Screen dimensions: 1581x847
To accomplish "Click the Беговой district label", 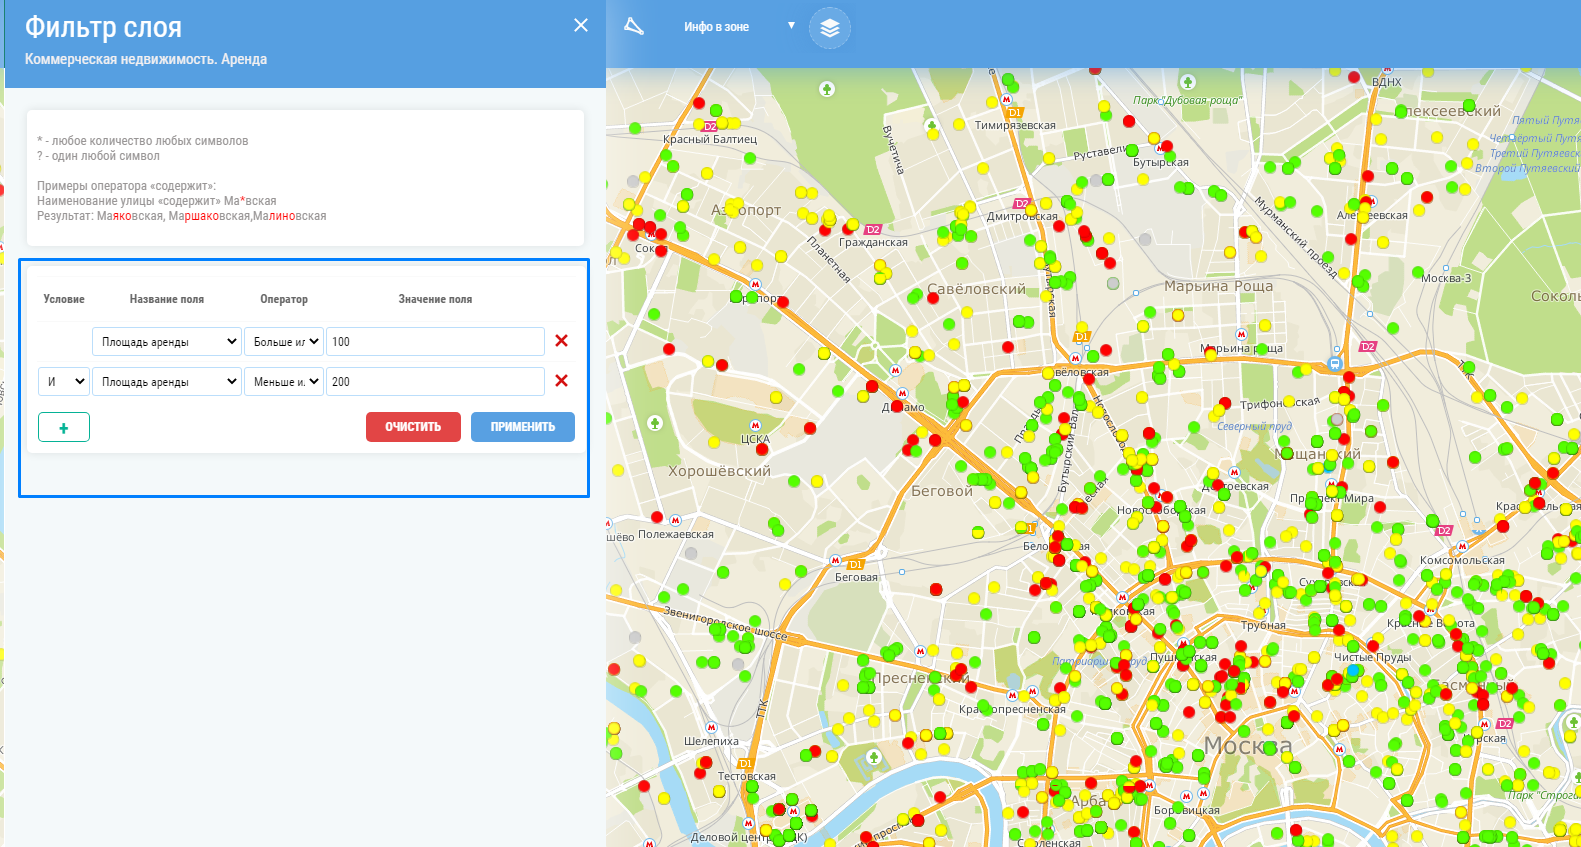I will [x=942, y=491].
